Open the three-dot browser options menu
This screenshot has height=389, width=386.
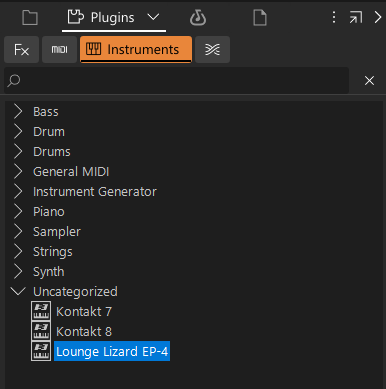[334, 17]
